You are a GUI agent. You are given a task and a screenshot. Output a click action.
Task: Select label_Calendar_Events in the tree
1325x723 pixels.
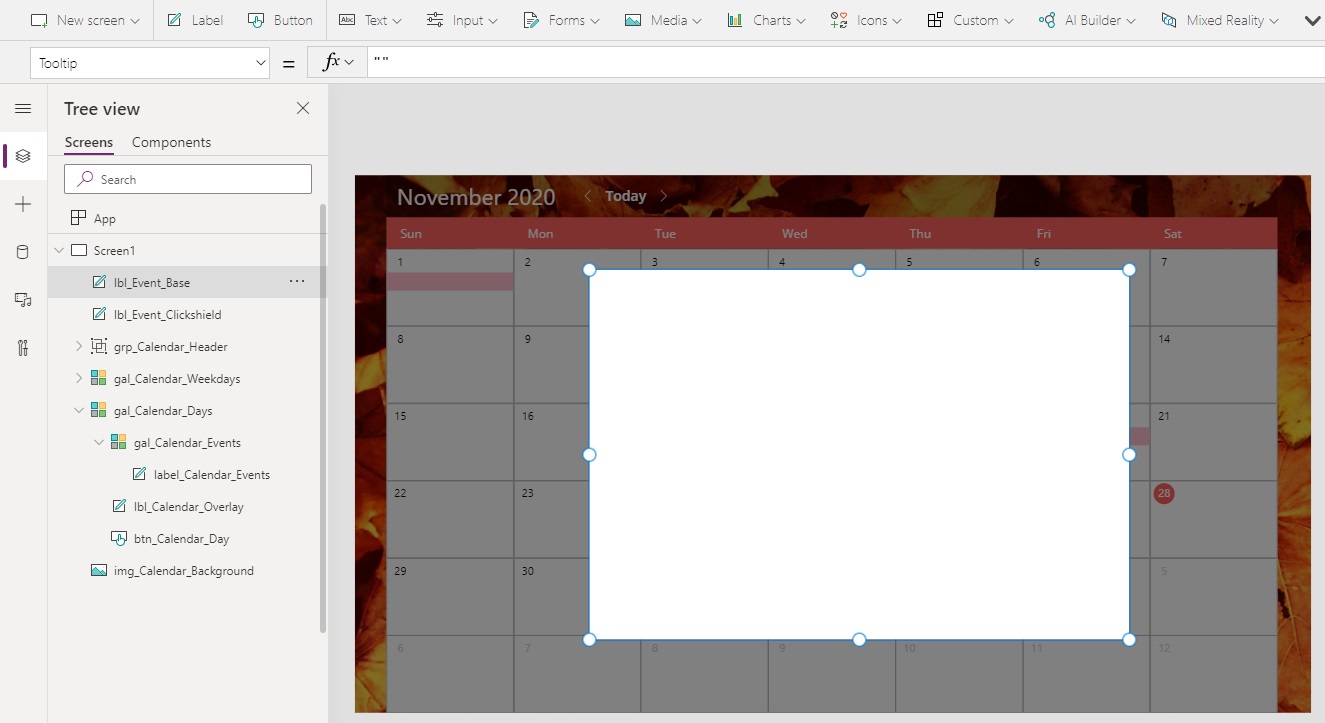click(x=213, y=474)
